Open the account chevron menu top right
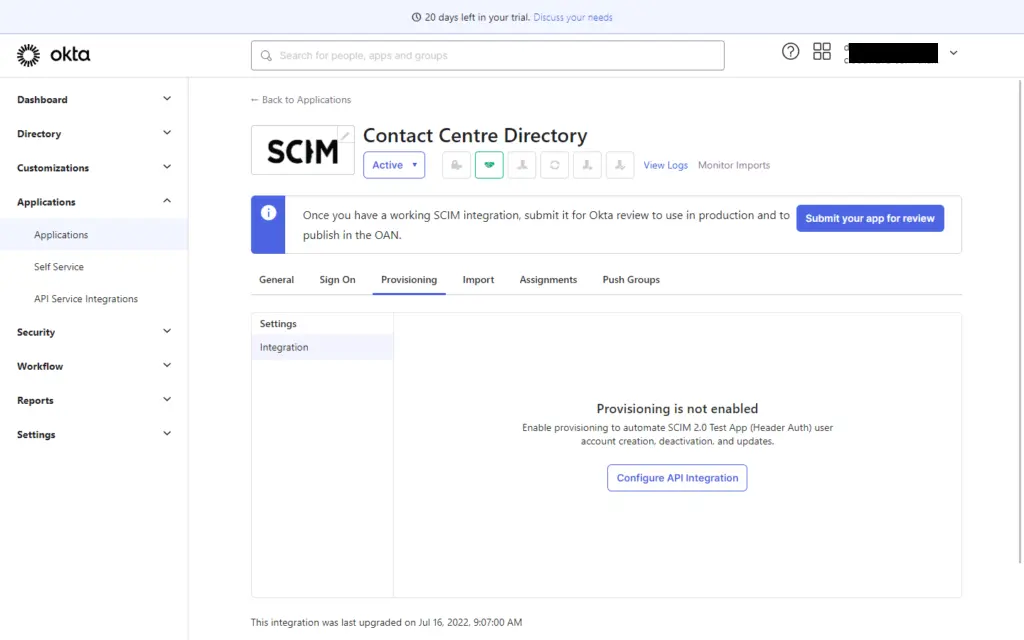 click(x=954, y=52)
